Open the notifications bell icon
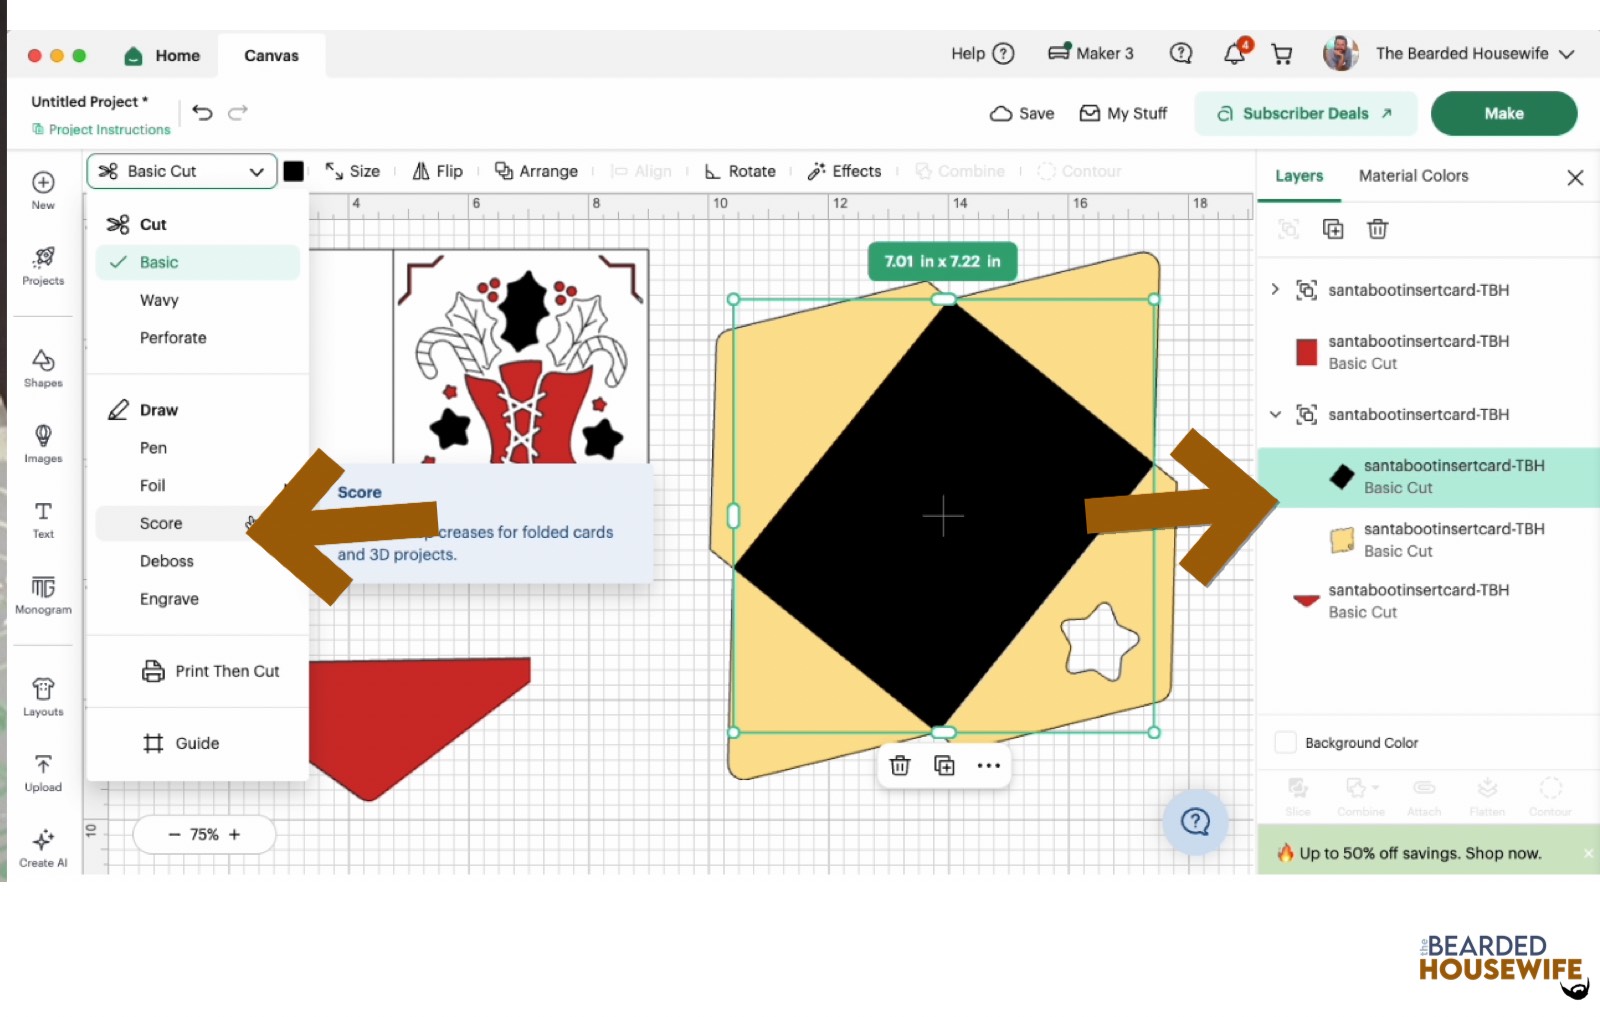1600x1017 pixels. click(1235, 54)
